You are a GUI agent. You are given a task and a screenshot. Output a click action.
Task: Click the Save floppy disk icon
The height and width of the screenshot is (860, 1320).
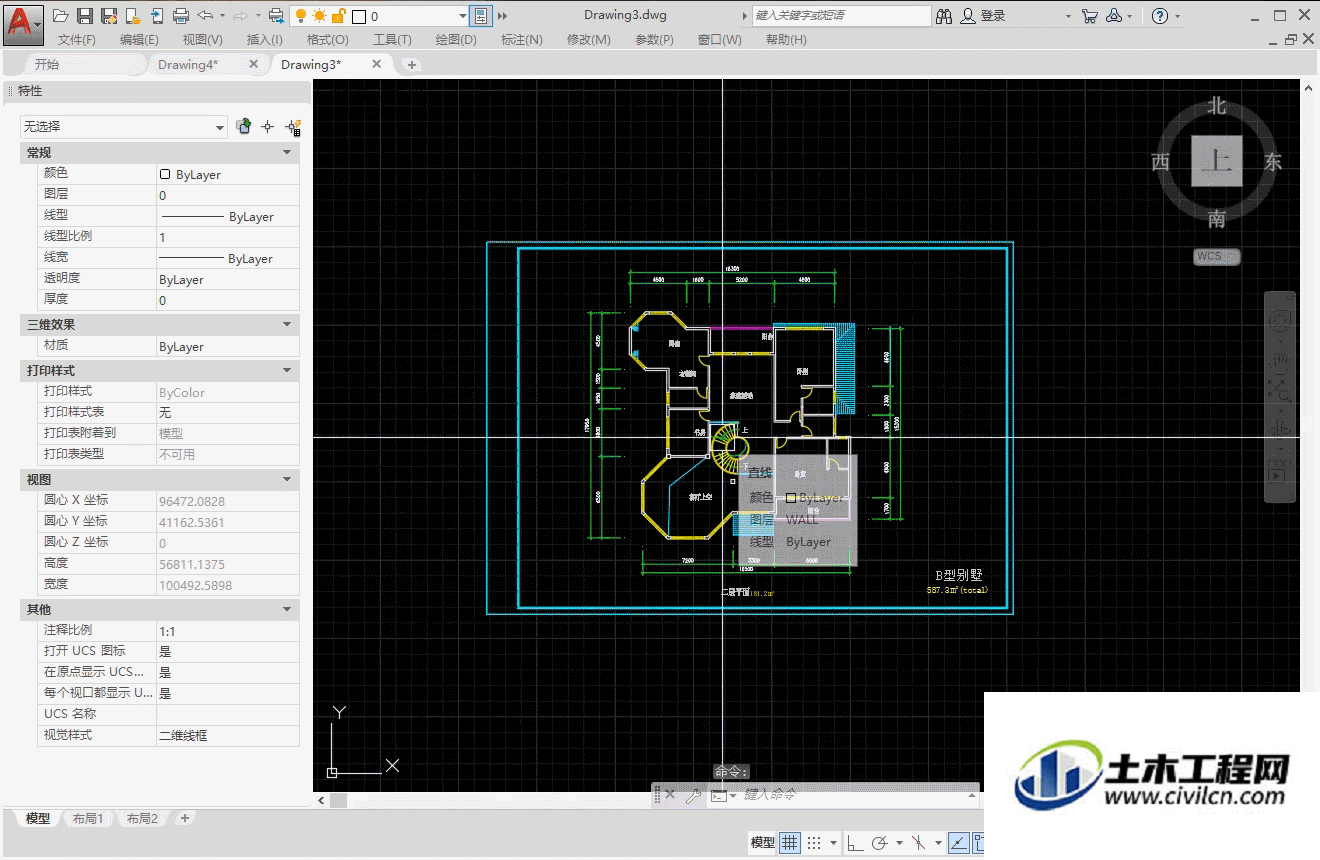pos(85,16)
